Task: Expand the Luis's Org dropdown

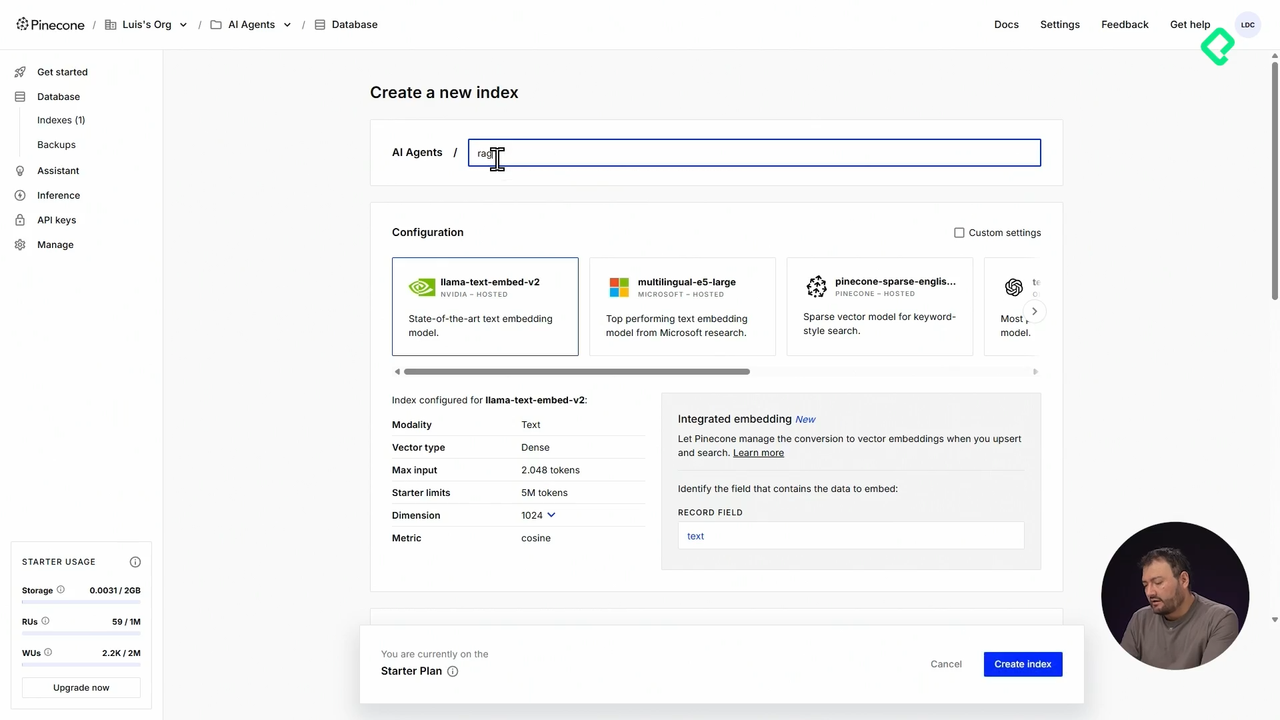Action: pyautogui.click(x=183, y=25)
